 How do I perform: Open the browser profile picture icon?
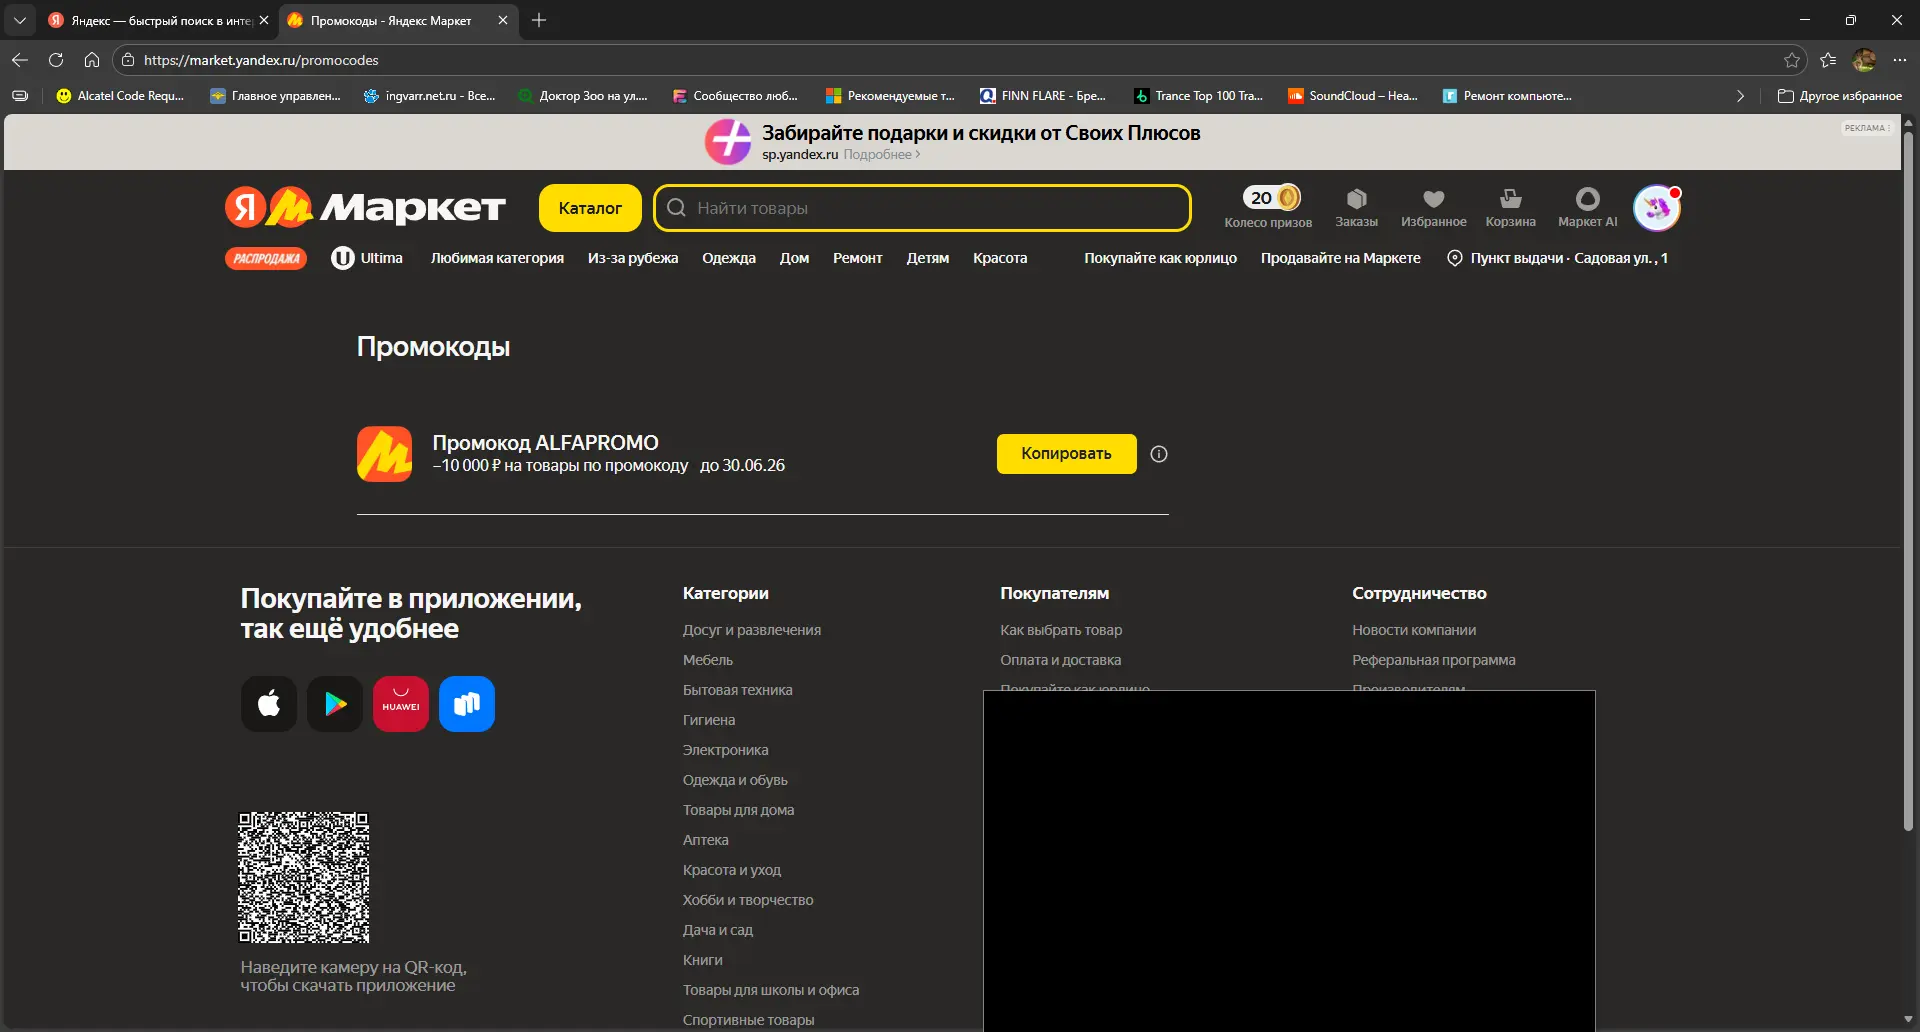pyautogui.click(x=1864, y=60)
